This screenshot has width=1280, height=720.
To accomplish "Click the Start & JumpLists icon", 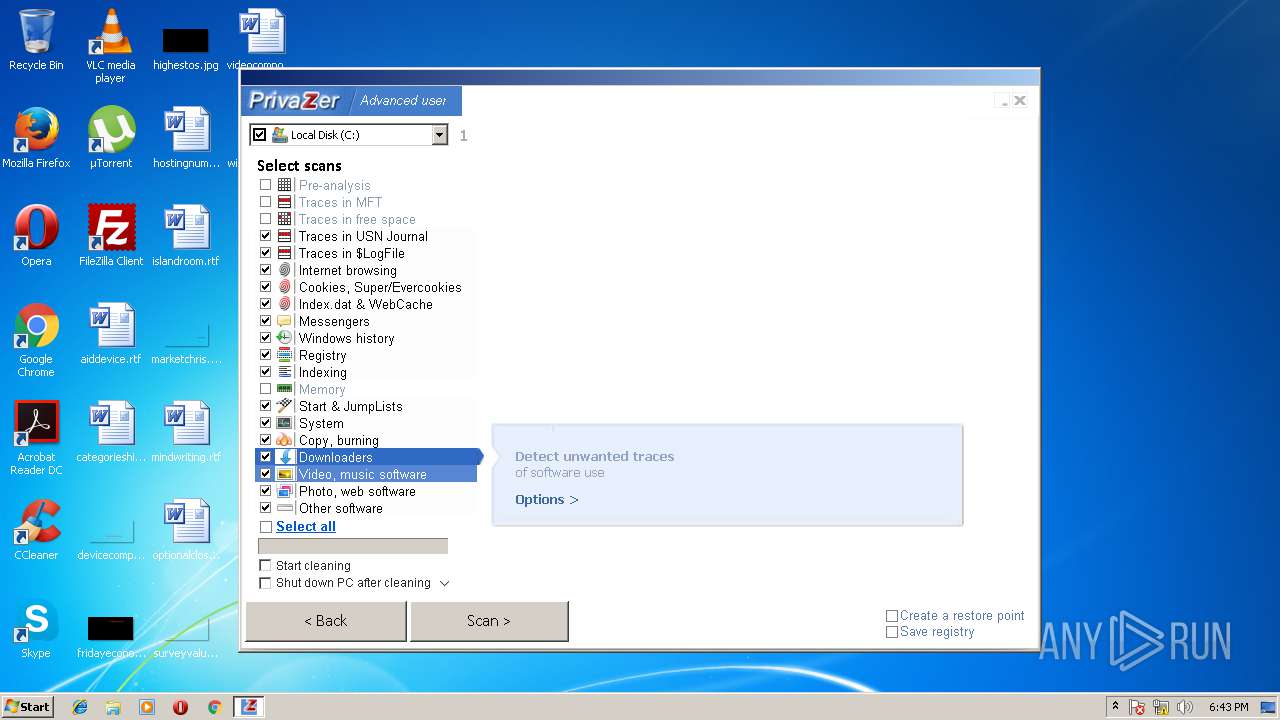I will point(285,406).
